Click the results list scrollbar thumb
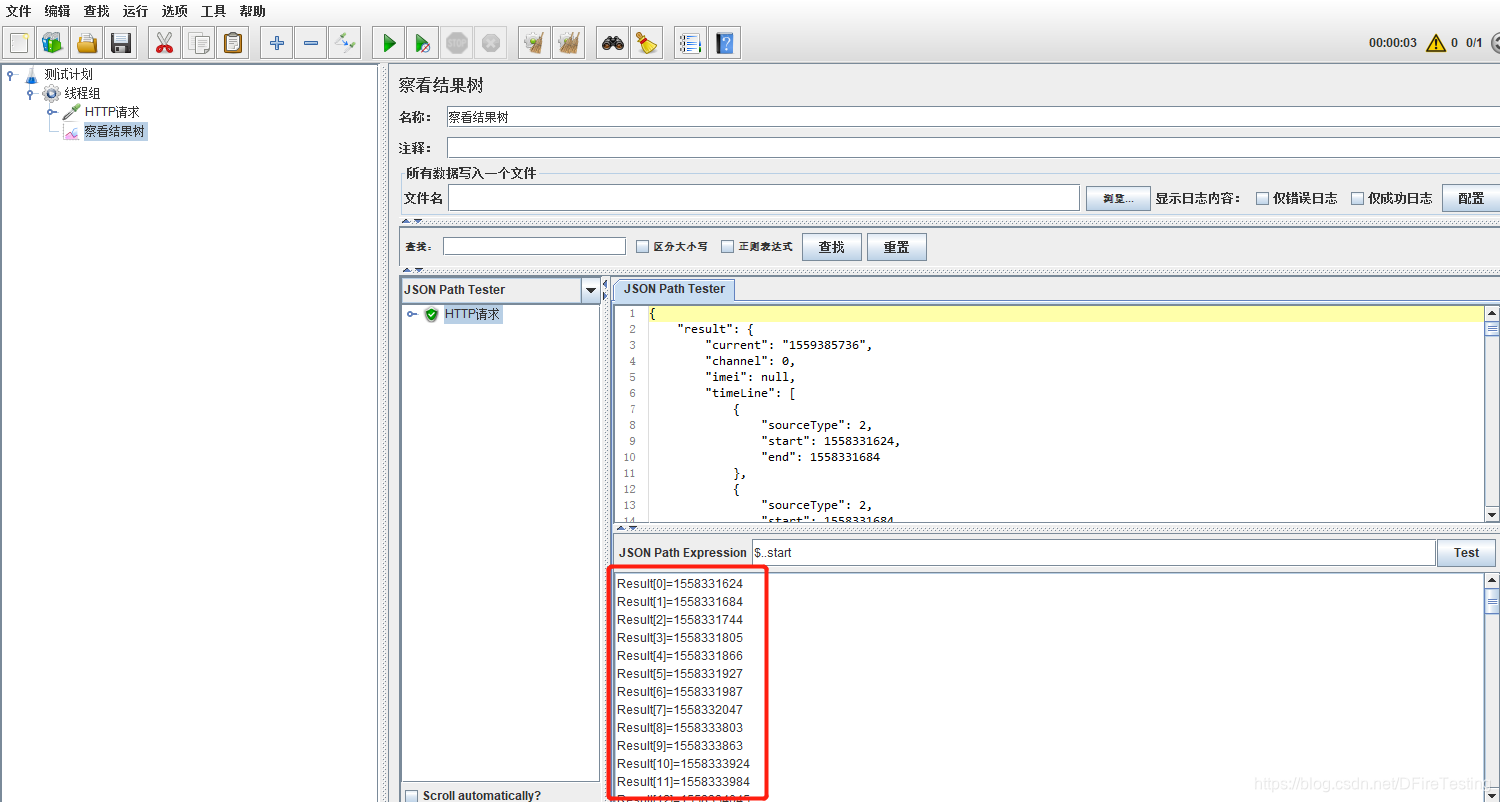This screenshot has width=1500, height=802. [1492, 599]
